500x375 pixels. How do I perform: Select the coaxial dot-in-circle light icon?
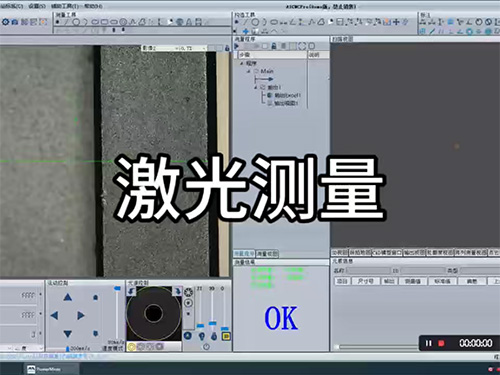pos(188,303)
